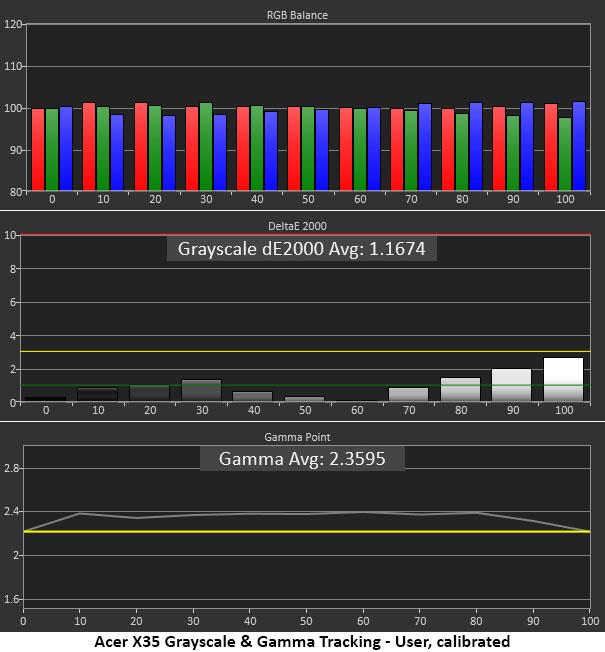Click the 8 y-axis label in DeltaE chart

[x=13, y=269]
